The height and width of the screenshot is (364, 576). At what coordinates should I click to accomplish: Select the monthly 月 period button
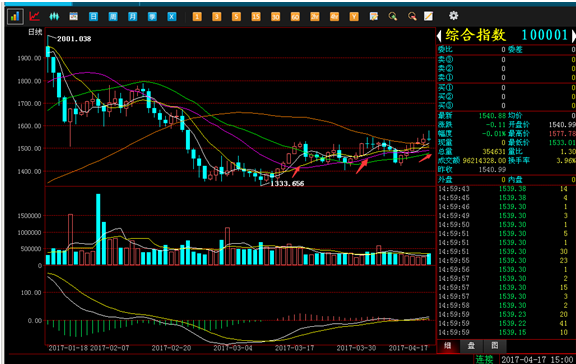point(133,16)
